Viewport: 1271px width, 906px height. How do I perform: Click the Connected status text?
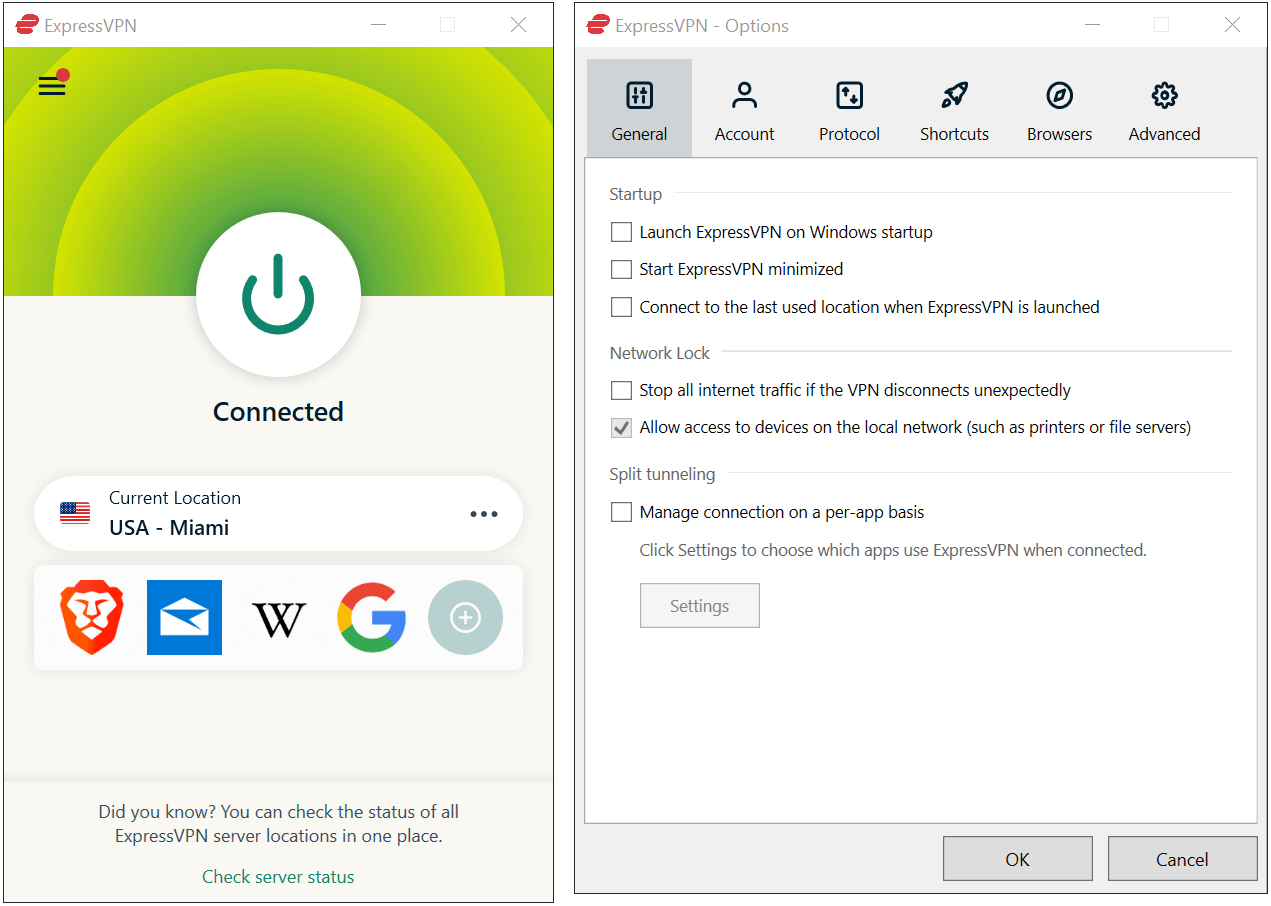[278, 412]
